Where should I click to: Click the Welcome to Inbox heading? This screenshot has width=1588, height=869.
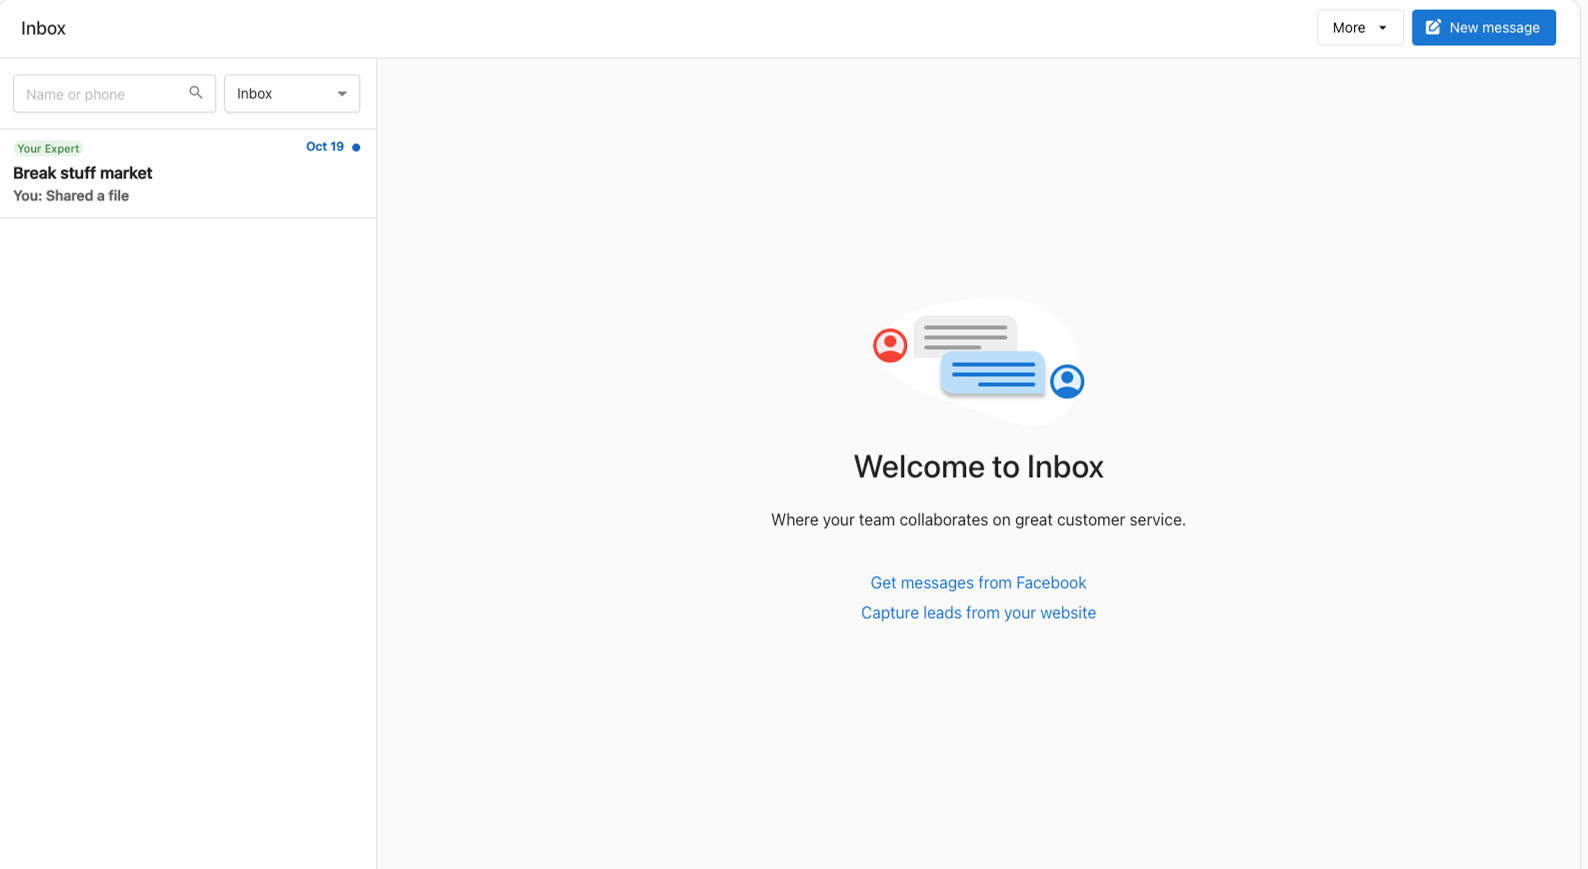tap(978, 467)
